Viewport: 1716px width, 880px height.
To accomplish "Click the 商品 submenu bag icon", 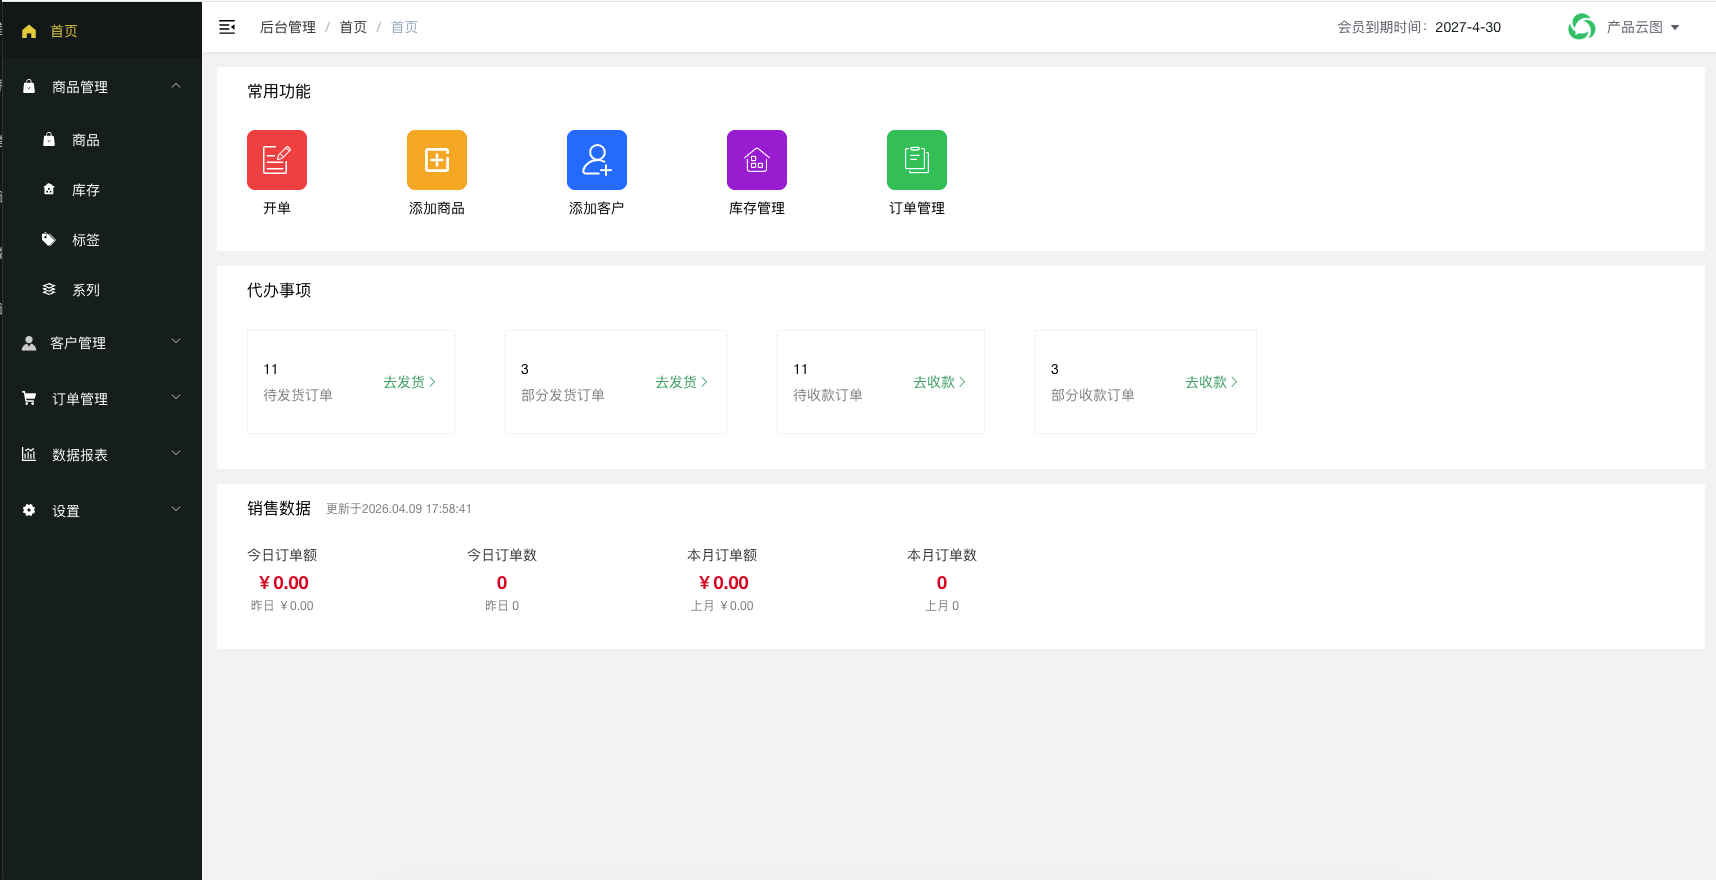I will [x=49, y=140].
